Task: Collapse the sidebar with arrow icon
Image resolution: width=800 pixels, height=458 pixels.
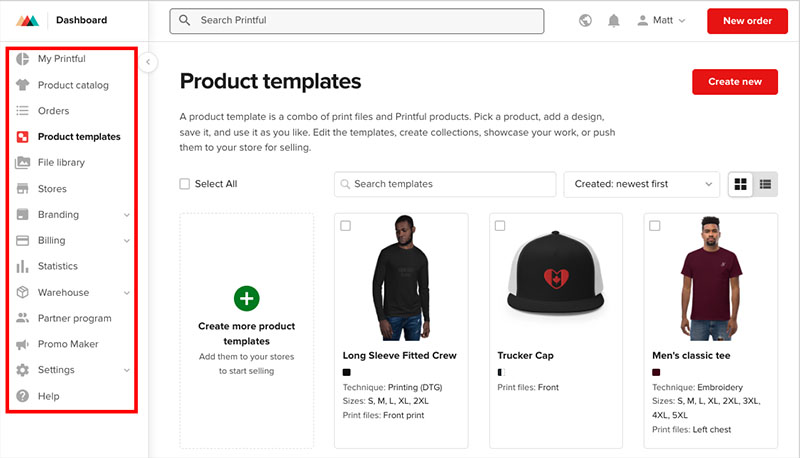Action: click(148, 62)
